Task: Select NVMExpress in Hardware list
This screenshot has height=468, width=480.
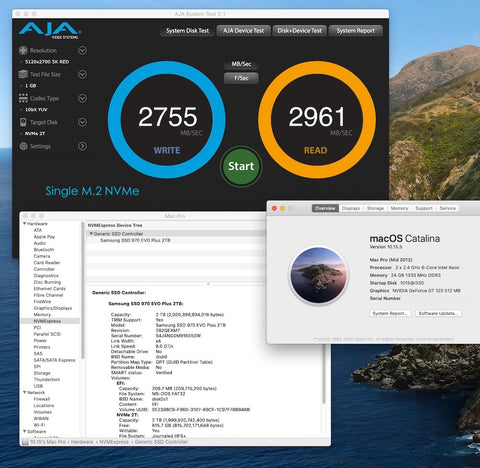Action: pos(47,321)
